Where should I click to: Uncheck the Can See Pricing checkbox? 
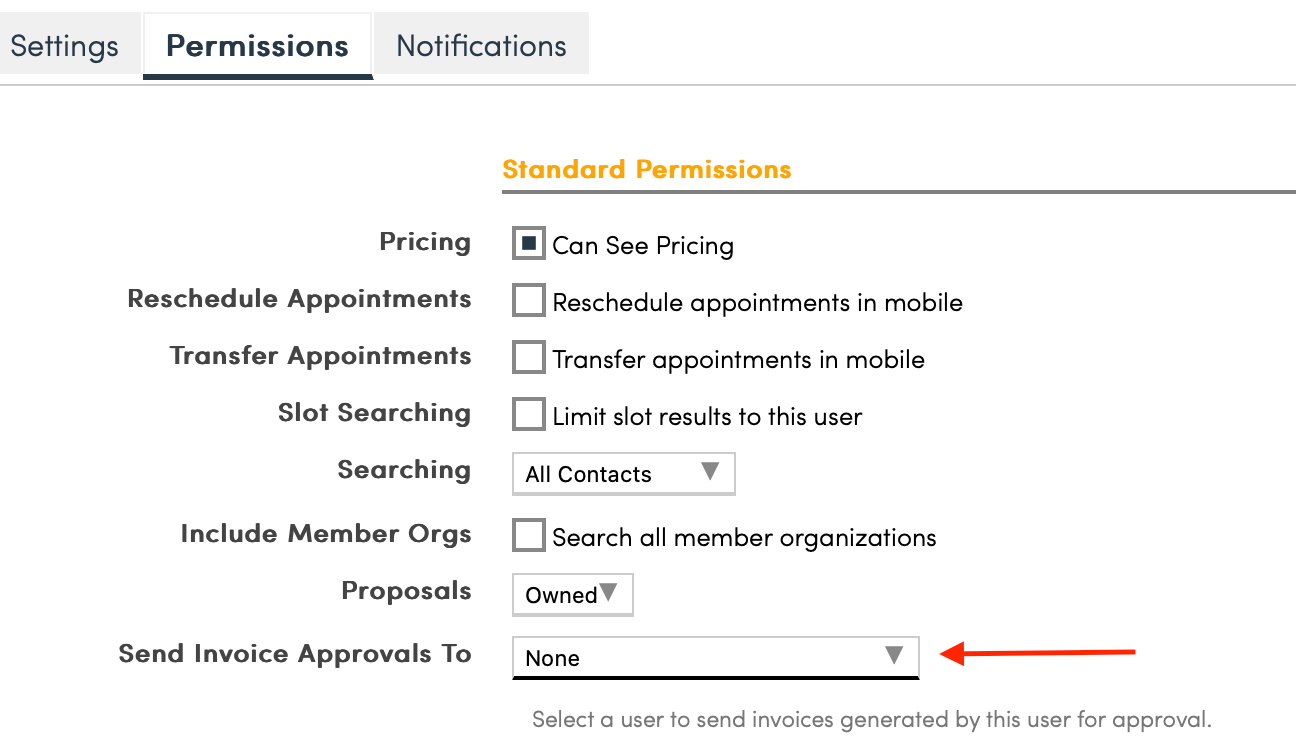tap(529, 244)
